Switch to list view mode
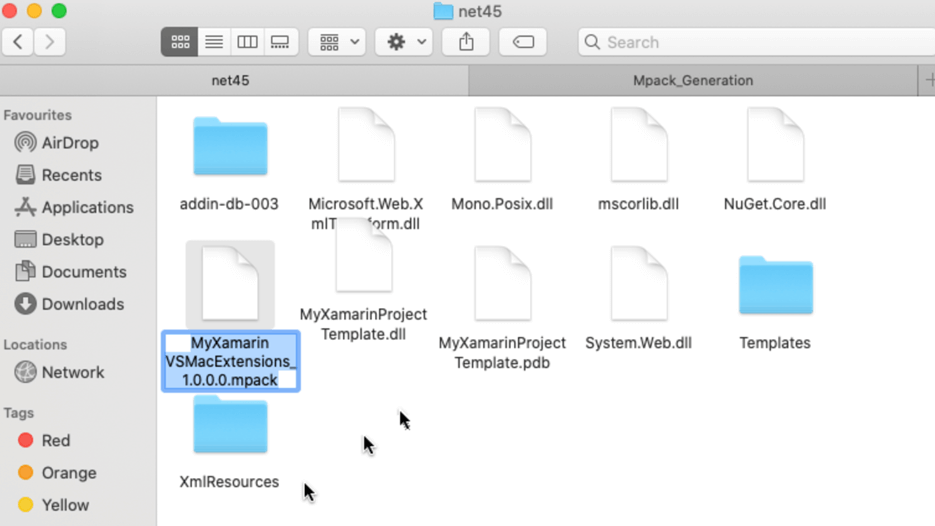This screenshot has width=935, height=526. pyautogui.click(x=214, y=42)
